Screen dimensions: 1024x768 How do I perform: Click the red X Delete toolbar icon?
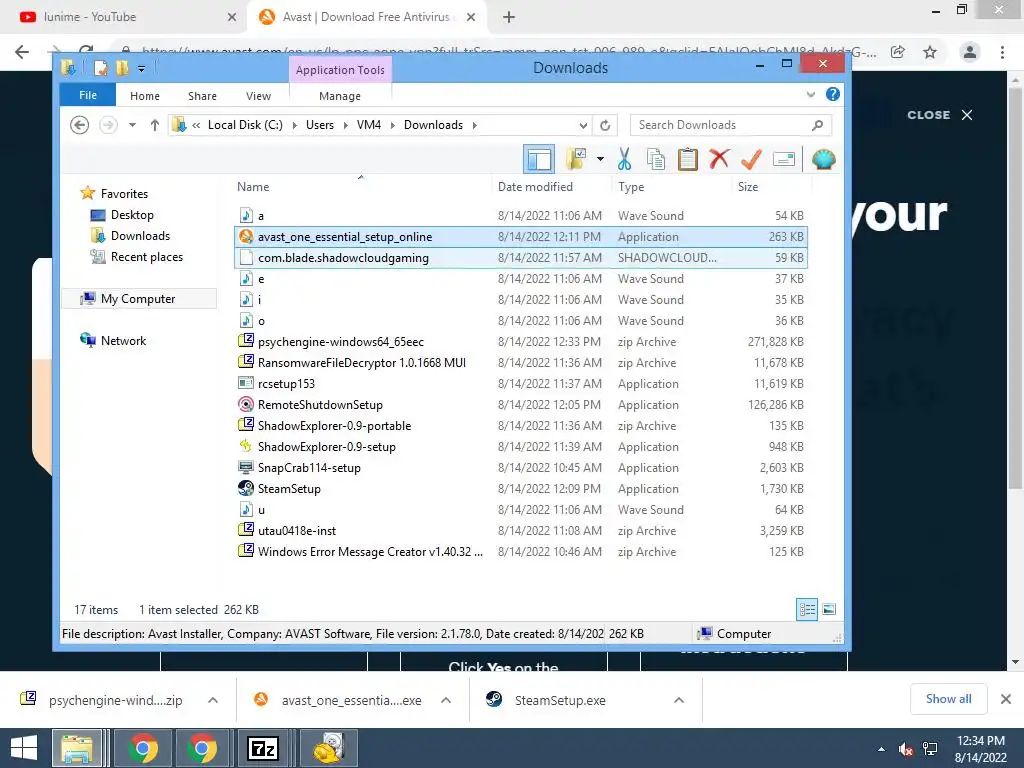[719, 159]
